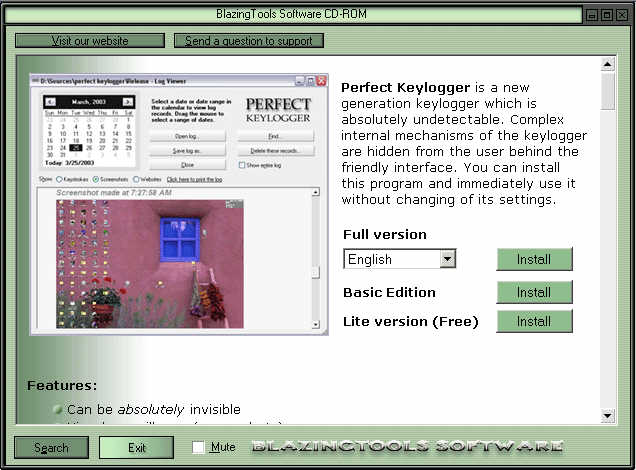Click the scroll down arrow of content pane

coord(607,415)
